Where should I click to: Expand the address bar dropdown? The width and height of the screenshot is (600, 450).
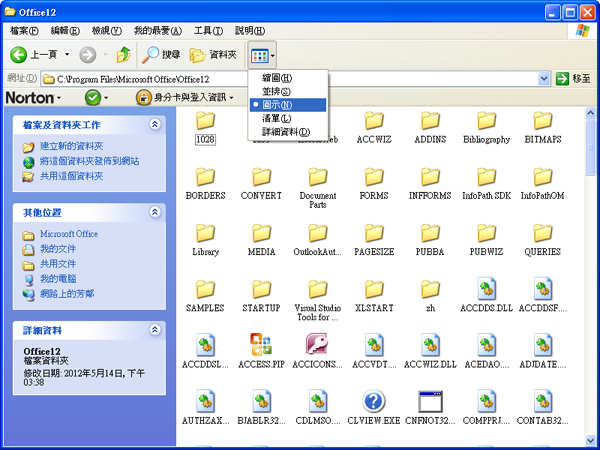coord(544,79)
